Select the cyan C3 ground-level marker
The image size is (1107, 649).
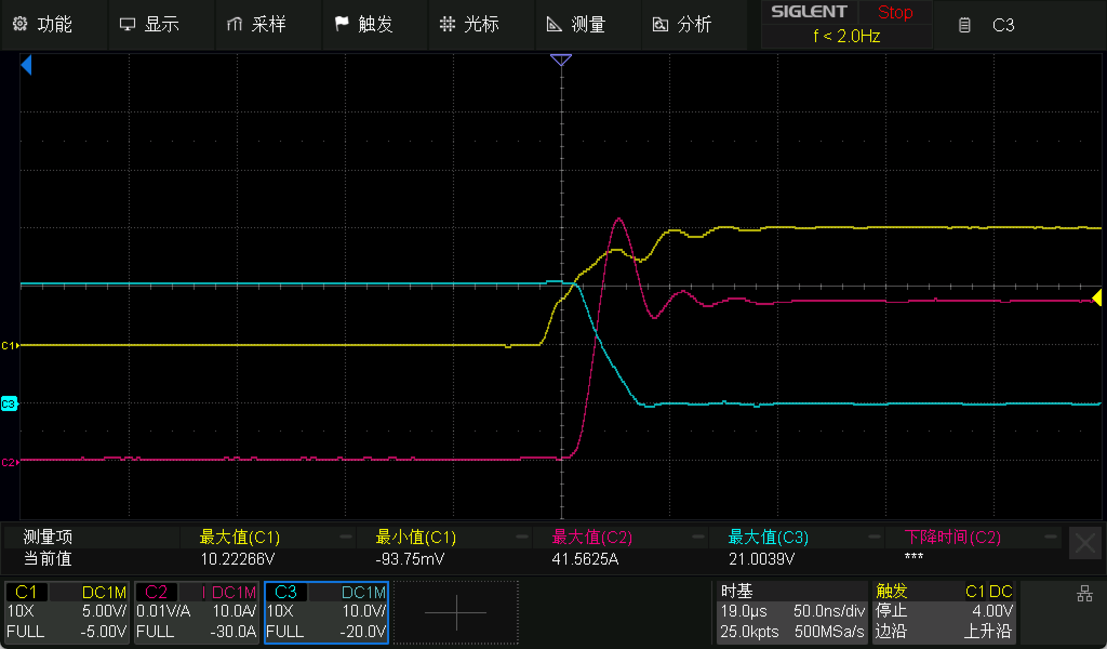tap(8, 404)
